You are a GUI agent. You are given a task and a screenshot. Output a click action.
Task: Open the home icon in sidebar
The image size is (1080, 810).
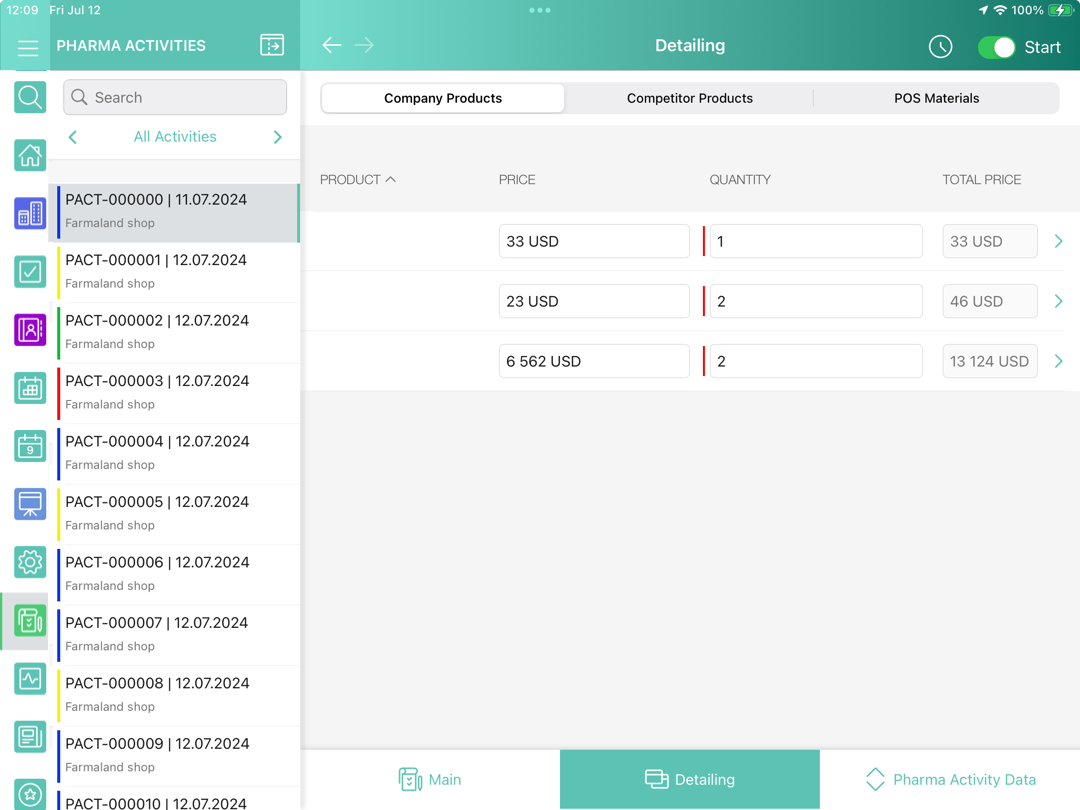click(30, 155)
